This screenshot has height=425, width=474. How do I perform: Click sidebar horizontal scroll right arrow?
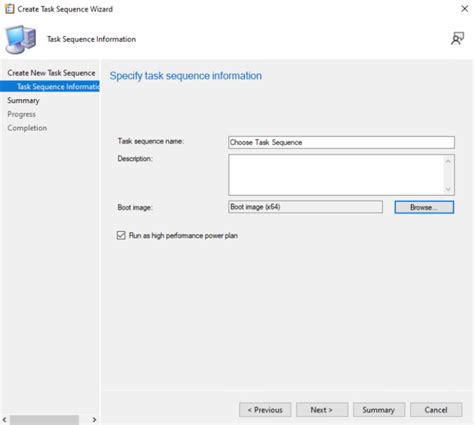[94, 420]
